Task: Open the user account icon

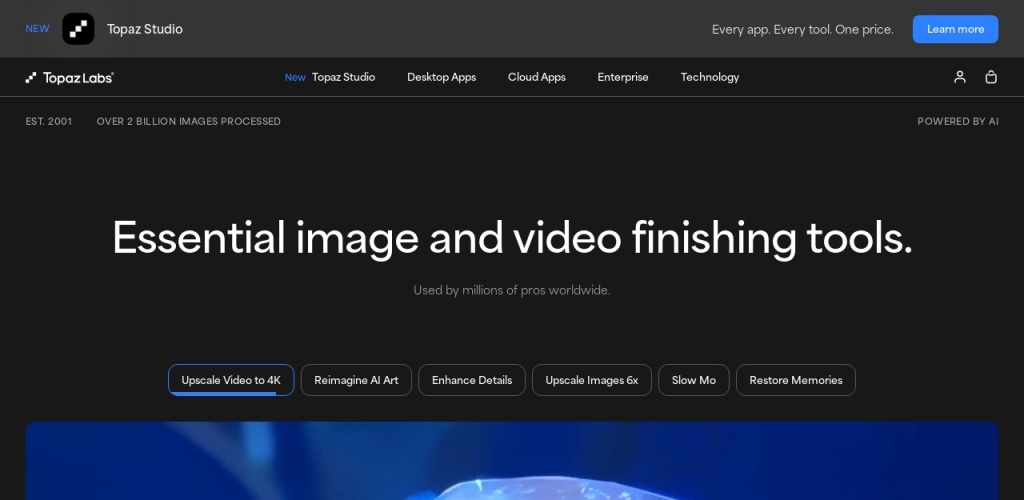Action: tap(960, 77)
